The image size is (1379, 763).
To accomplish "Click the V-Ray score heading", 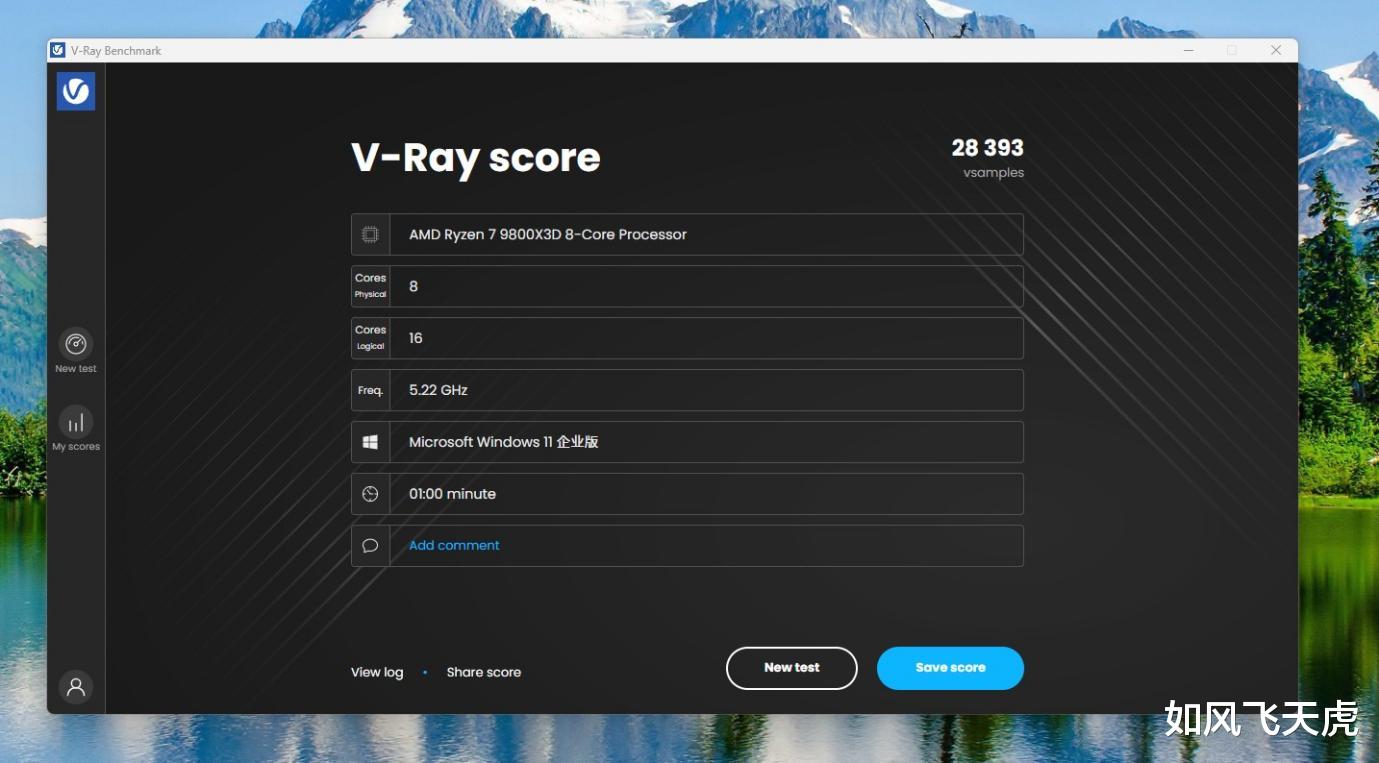I will click(x=476, y=158).
